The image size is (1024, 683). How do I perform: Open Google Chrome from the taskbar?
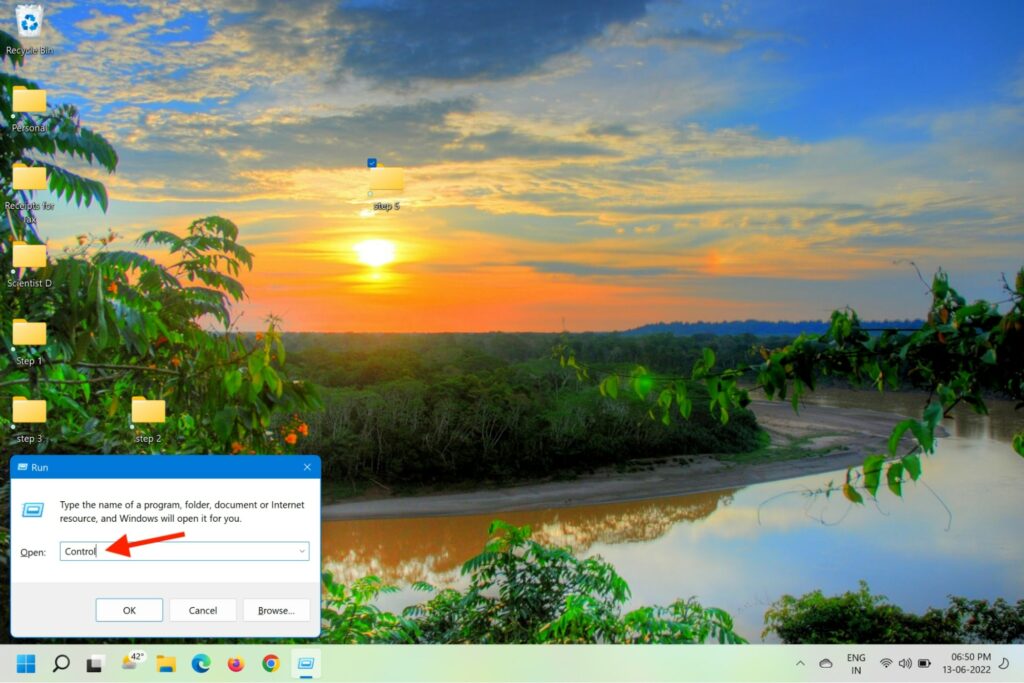click(x=271, y=663)
